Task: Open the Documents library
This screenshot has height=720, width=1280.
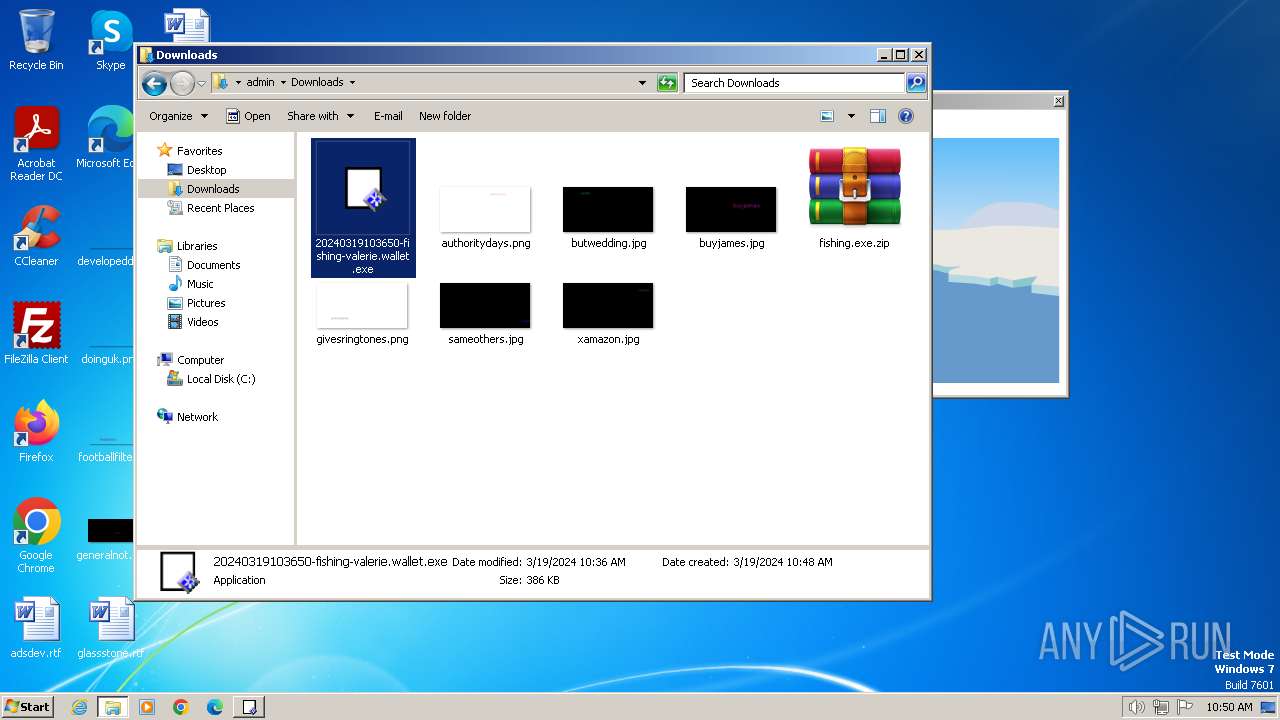Action: click(x=213, y=265)
